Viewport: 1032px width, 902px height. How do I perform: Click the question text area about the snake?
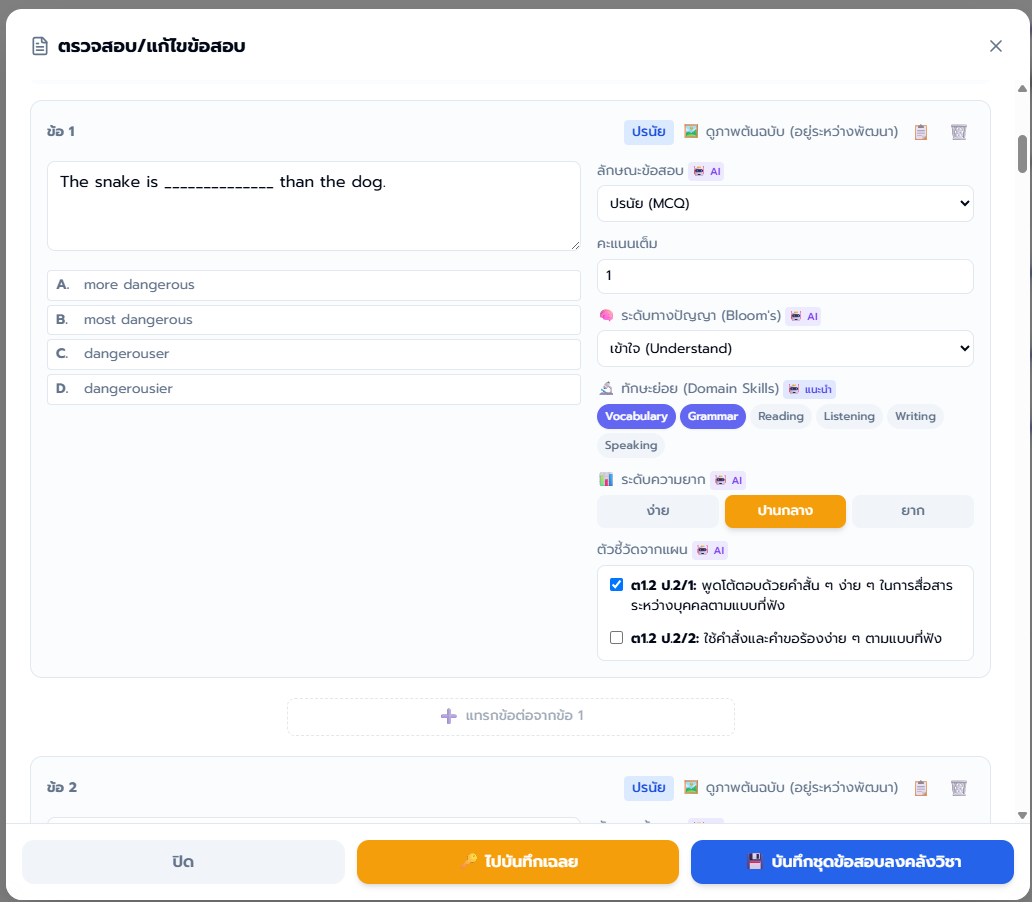click(x=314, y=206)
